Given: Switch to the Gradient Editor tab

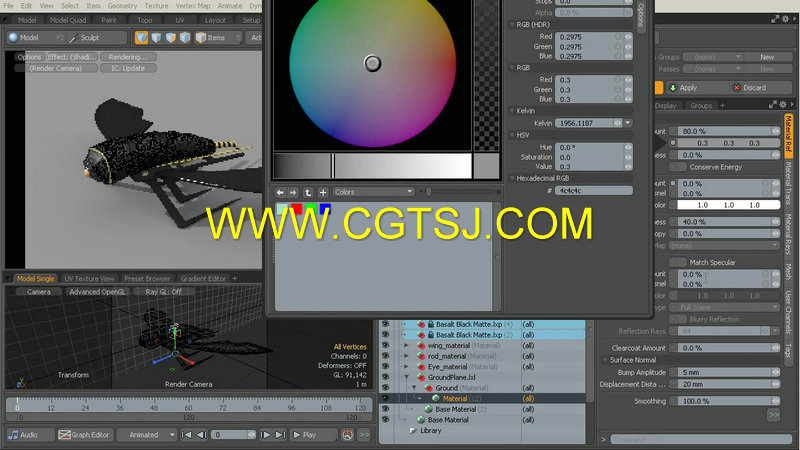Looking at the screenshot, I should pyautogui.click(x=203, y=279).
